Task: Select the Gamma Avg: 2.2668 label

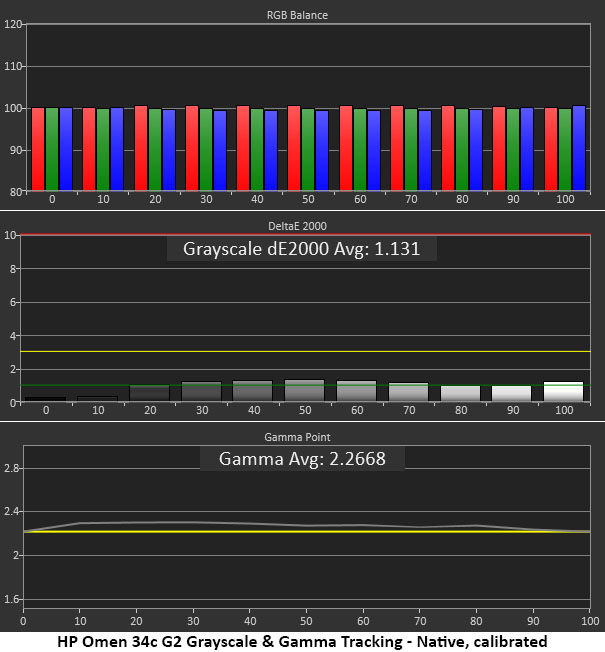Action: click(x=302, y=459)
